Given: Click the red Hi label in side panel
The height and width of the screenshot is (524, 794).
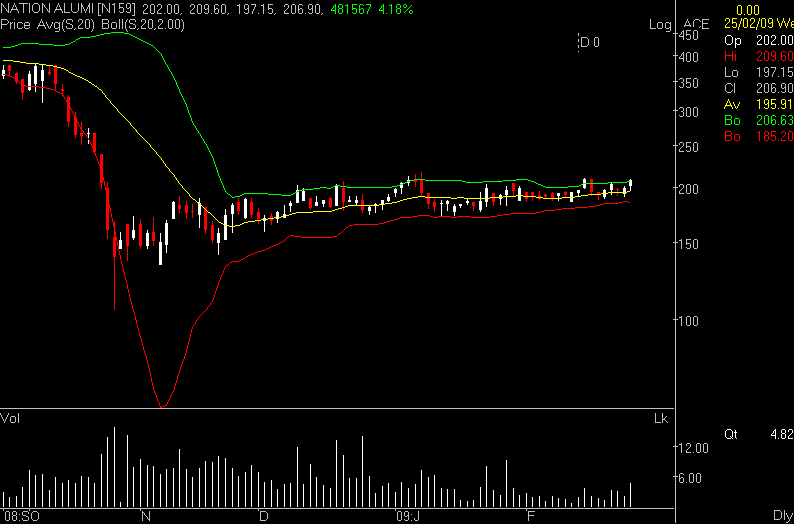Looking at the screenshot, I should click(731, 56).
